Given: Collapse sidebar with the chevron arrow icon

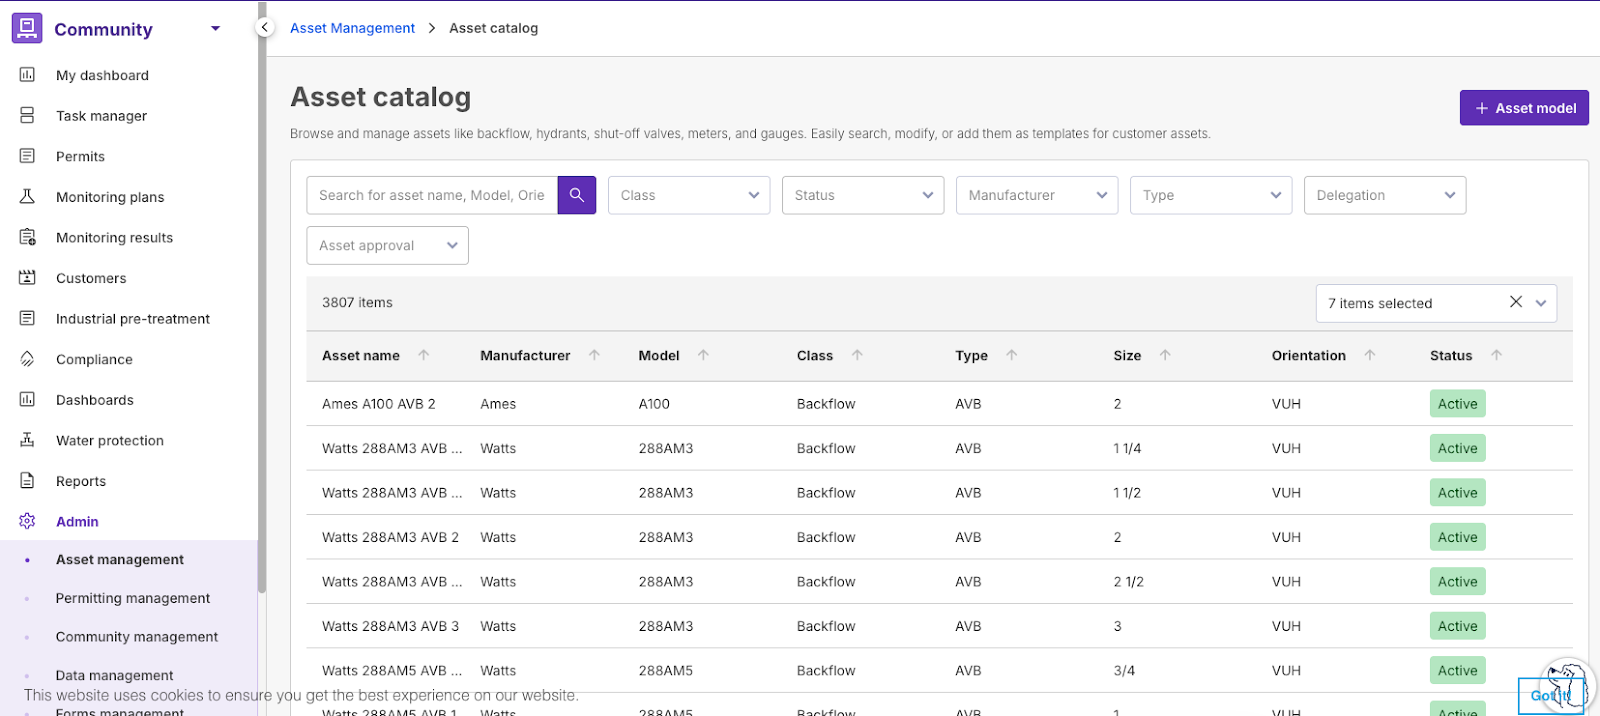Looking at the screenshot, I should point(264,28).
